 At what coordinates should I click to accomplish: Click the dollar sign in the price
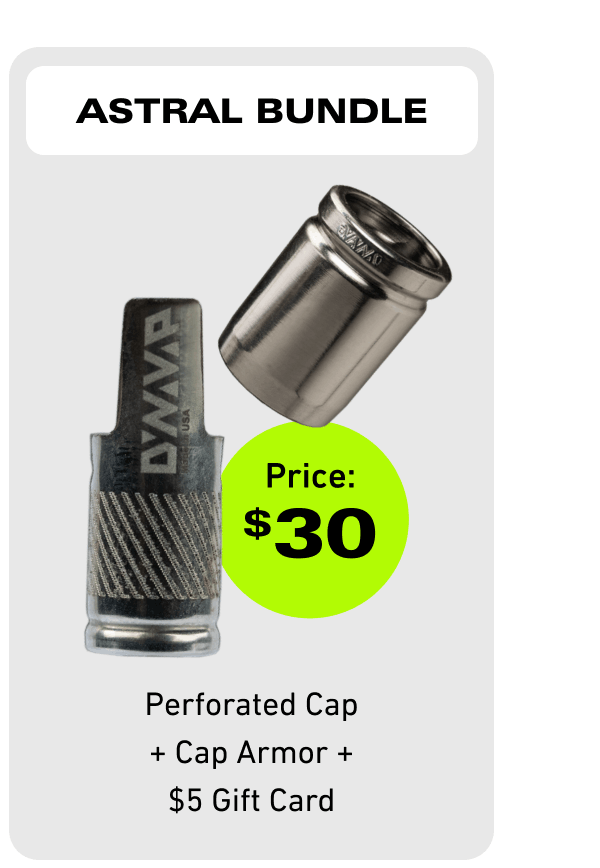257,523
